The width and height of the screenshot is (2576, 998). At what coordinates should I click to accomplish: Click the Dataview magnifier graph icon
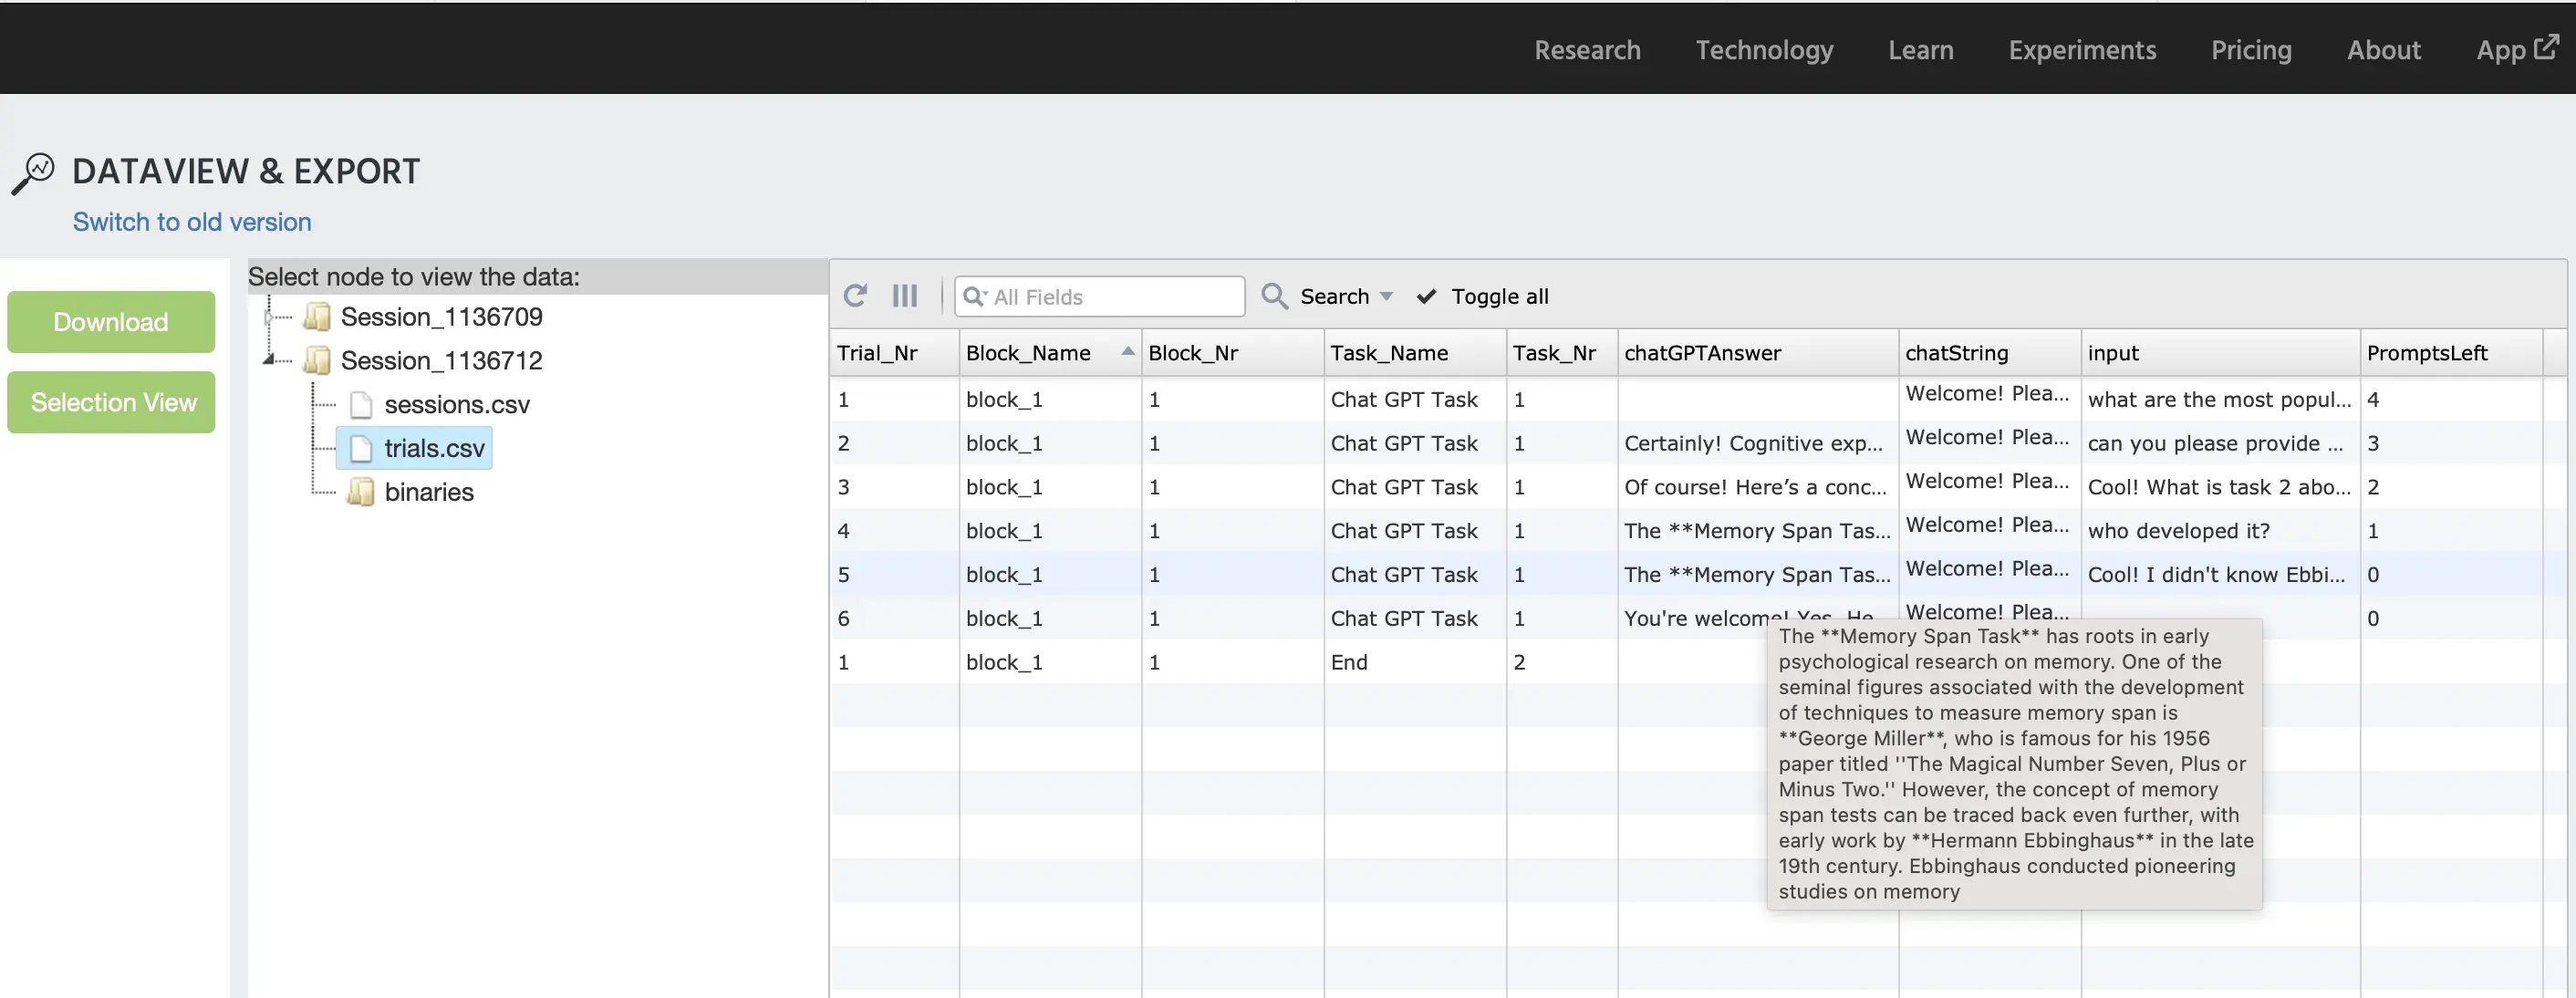(x=33, y=174)
